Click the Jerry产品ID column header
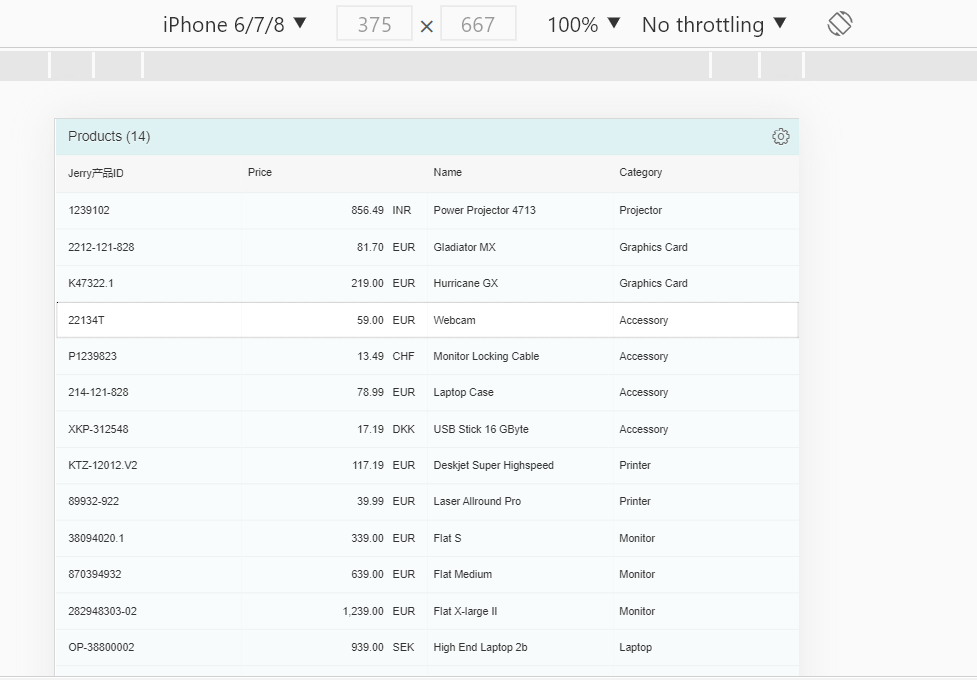 click(96, 173)
